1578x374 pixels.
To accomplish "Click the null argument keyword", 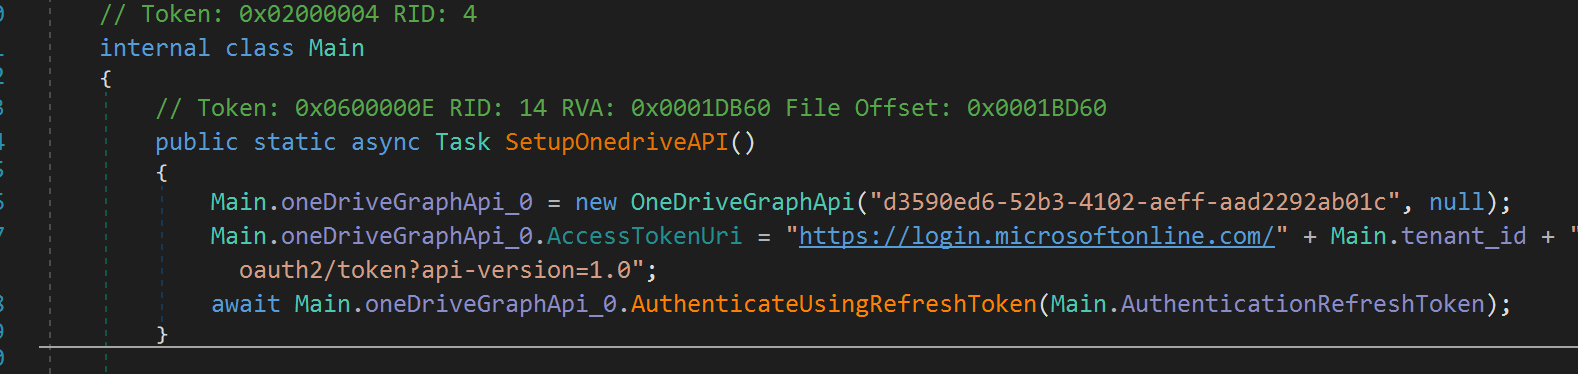I will [1457, 202].
